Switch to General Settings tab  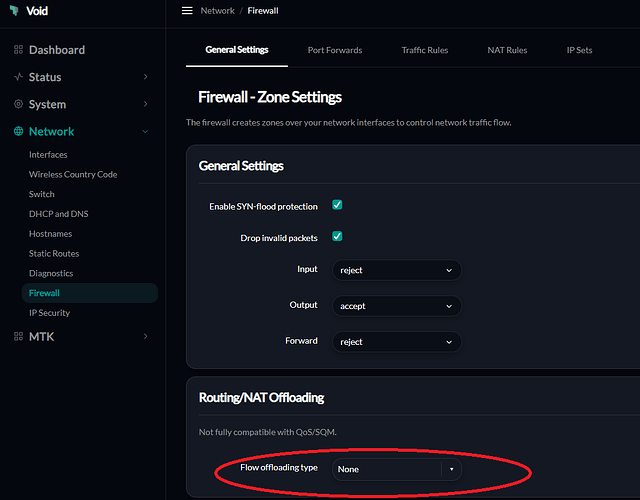(237, 50)
